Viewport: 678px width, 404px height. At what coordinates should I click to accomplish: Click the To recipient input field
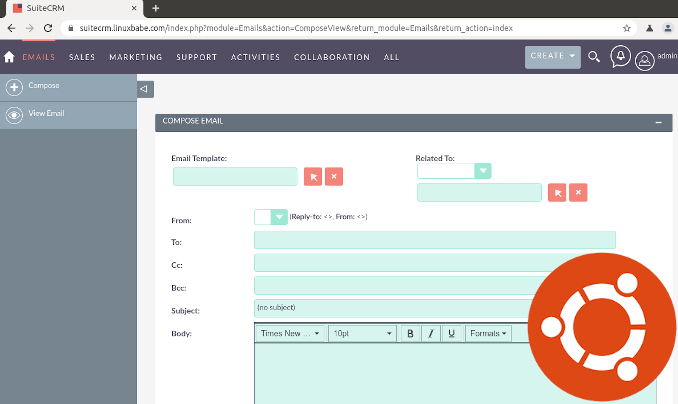(x=434, y=240)
